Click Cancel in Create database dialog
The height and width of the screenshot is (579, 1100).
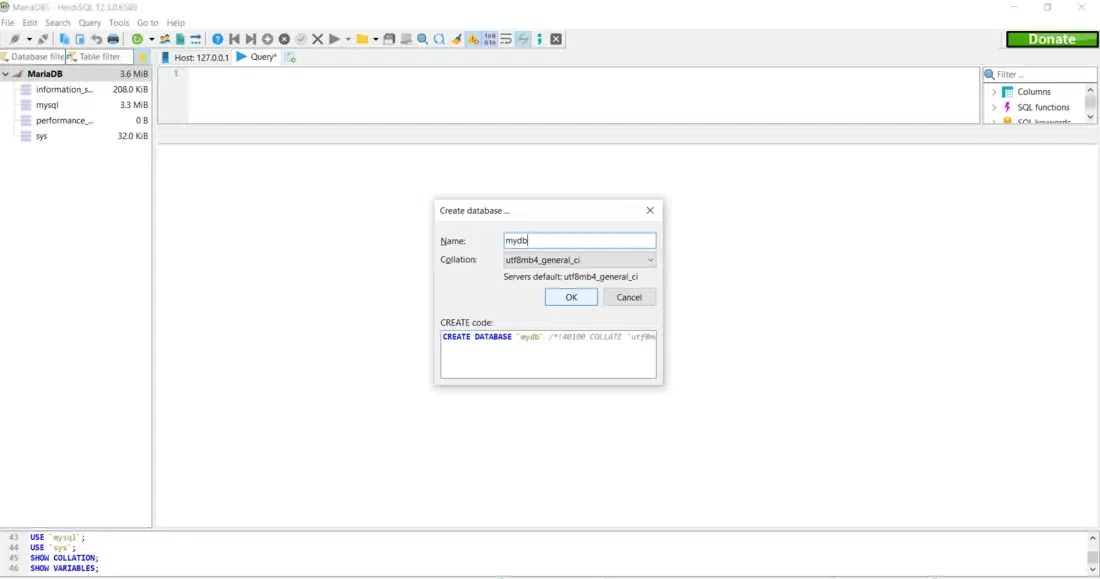click(x=629, y=297)
